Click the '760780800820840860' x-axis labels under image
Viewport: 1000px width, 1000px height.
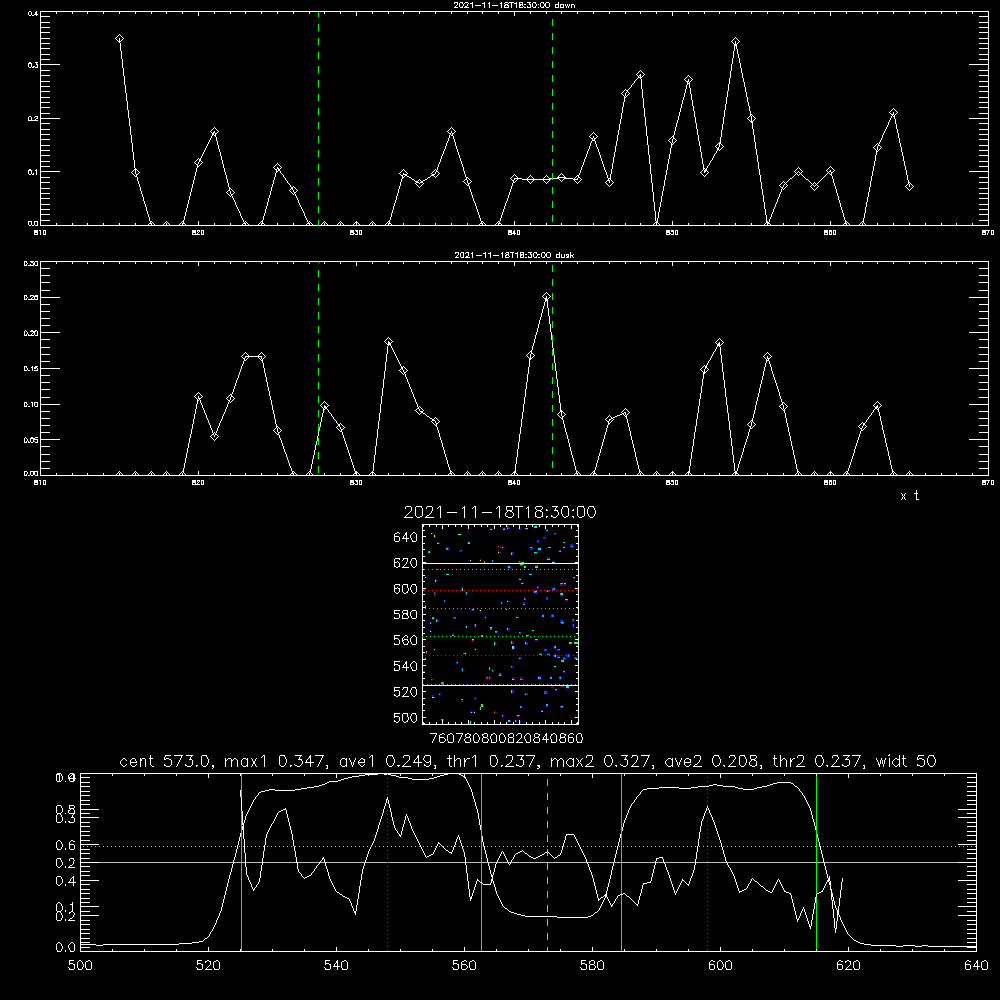507,739
